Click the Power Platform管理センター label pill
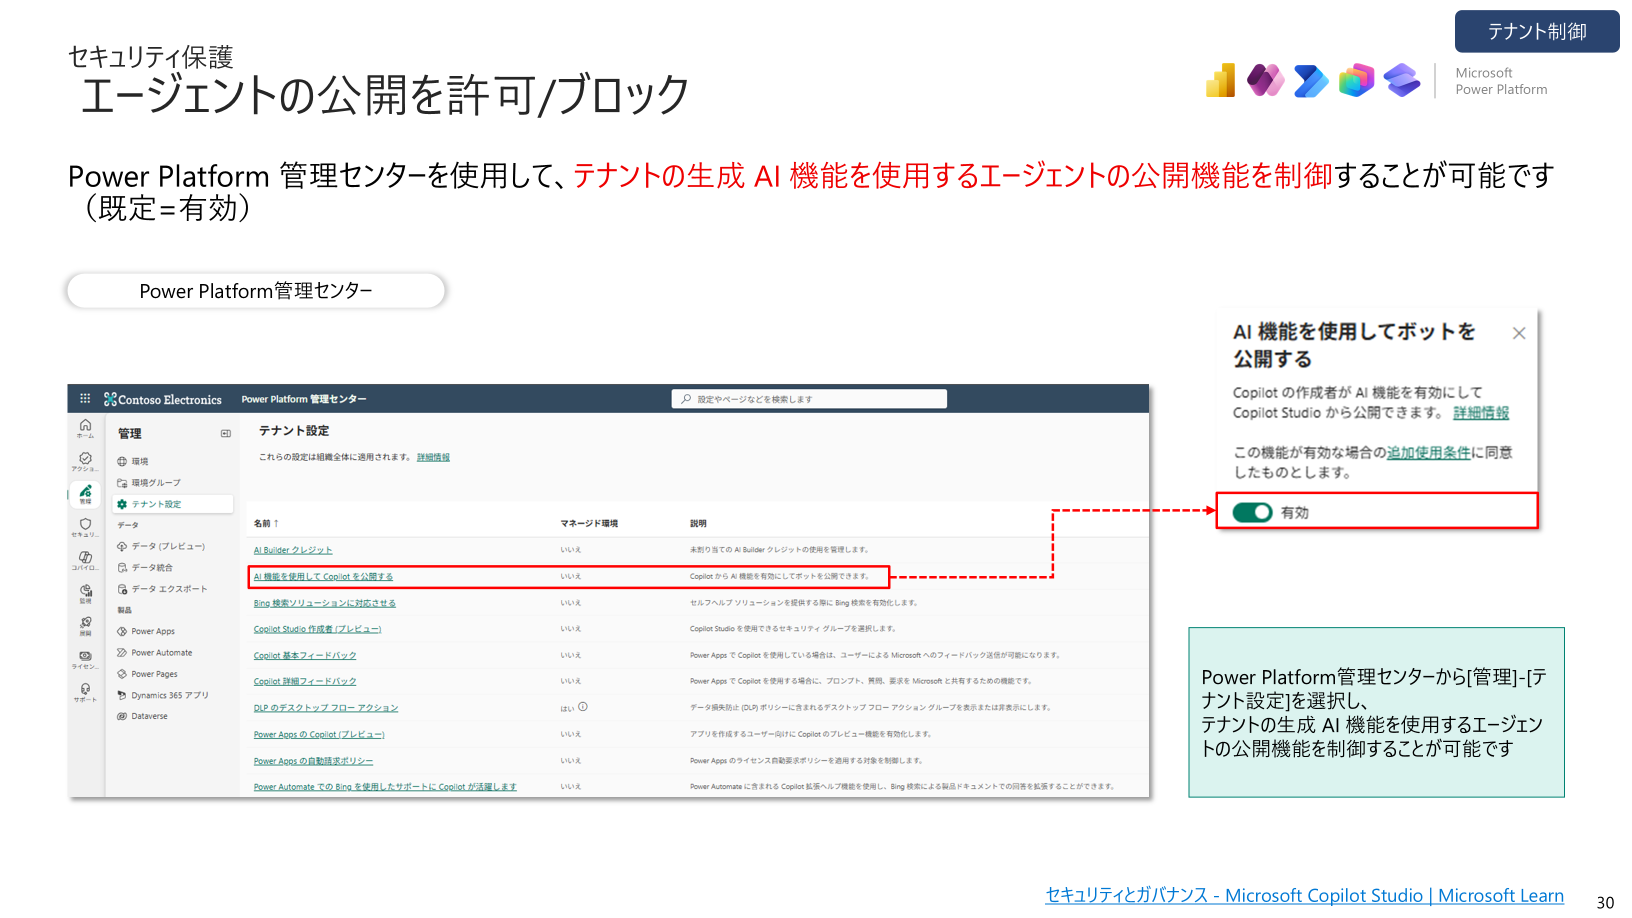The width and height of the screenshot is (1632, 918). [256, 291]
